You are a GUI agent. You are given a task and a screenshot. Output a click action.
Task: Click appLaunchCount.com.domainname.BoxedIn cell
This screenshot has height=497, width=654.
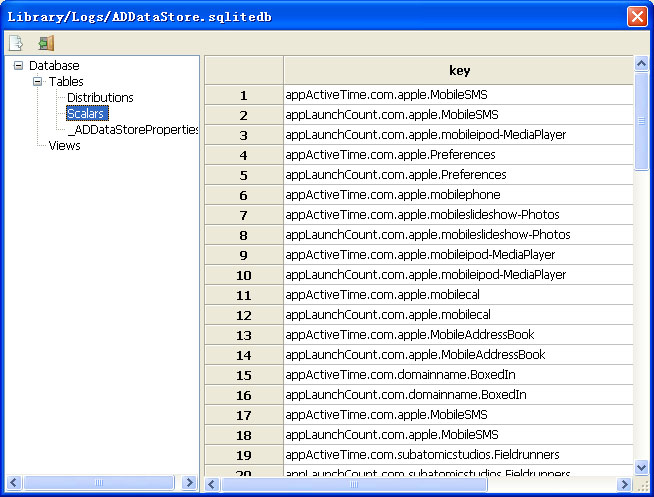tap(458, 395)
